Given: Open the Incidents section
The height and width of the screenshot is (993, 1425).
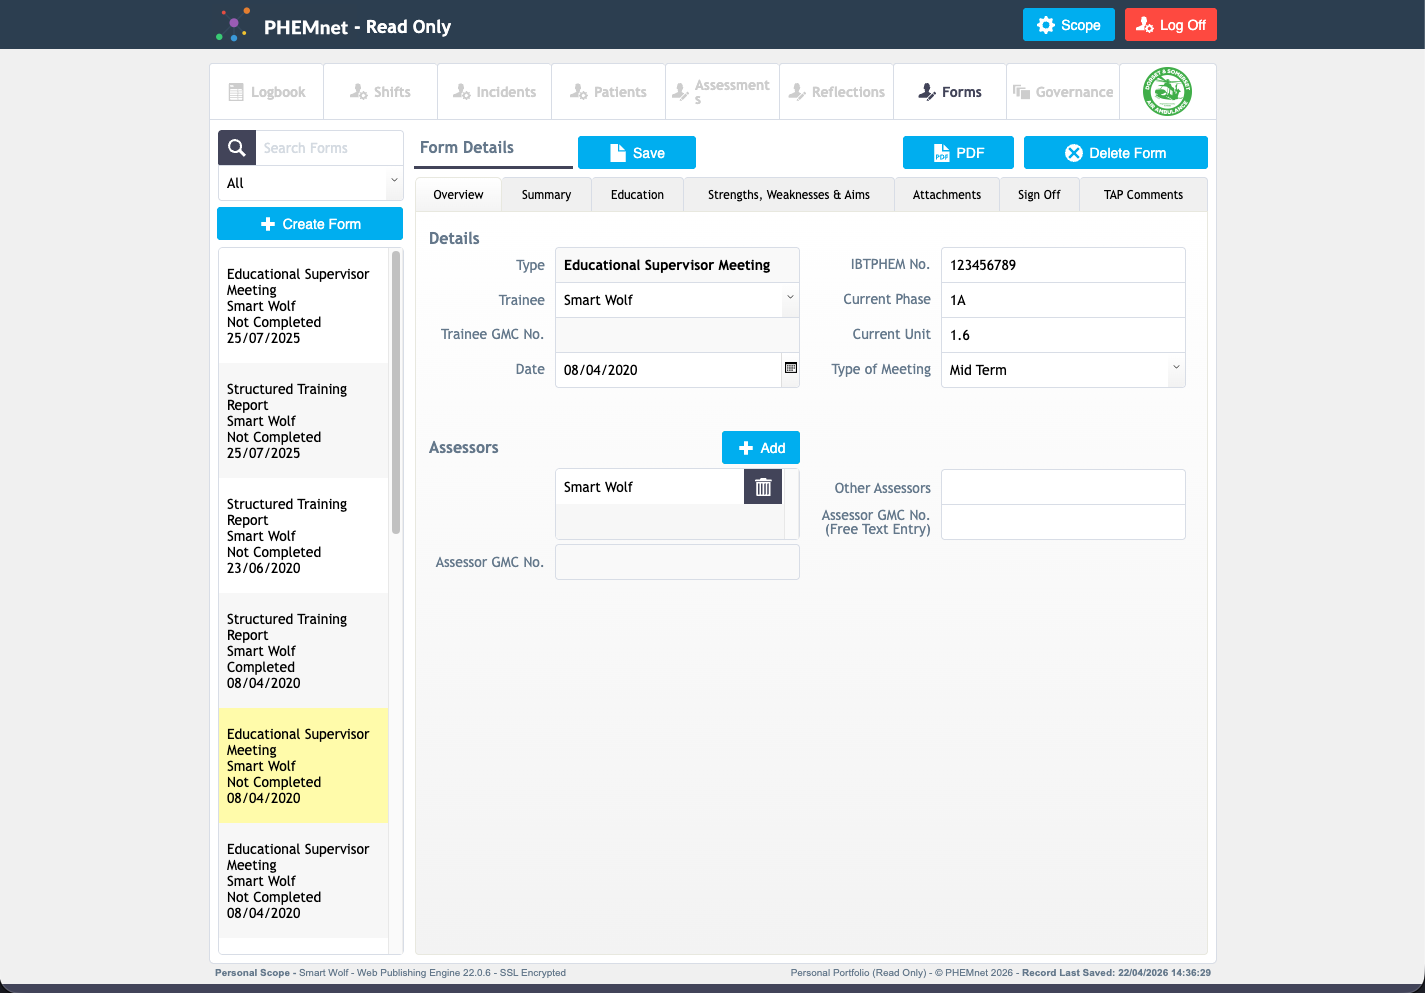Looking at the screenshot, I should coord(495,92).
